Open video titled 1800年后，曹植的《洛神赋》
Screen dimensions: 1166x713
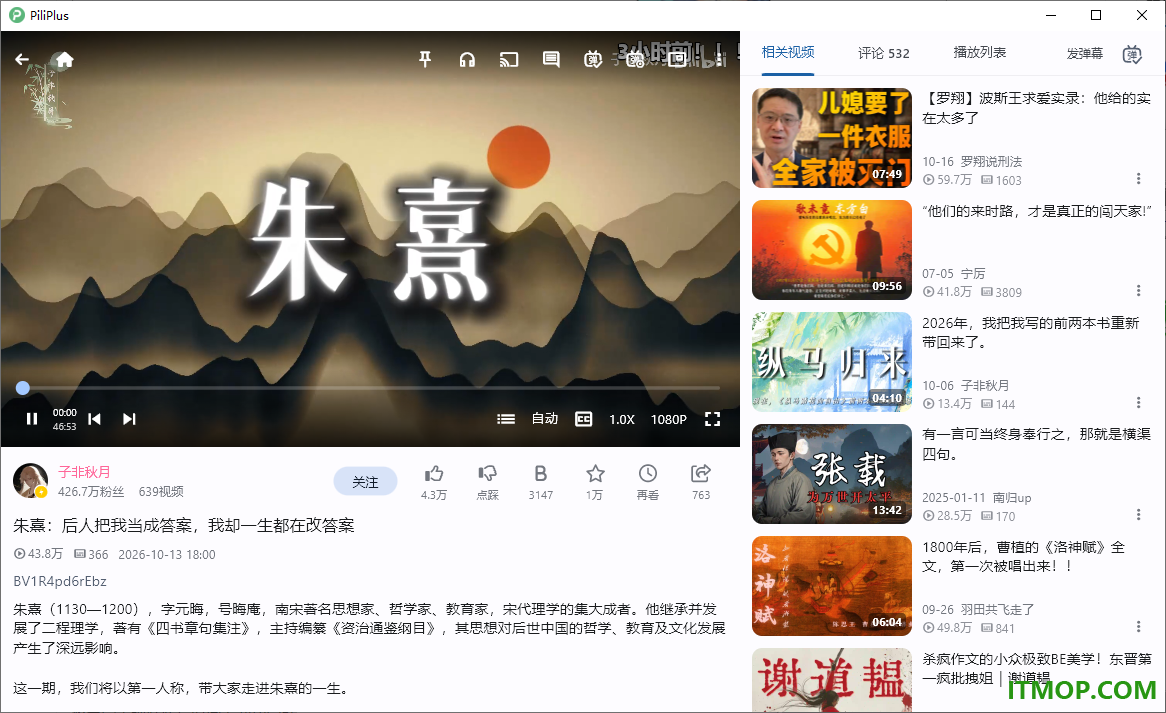click(1023, 557)
